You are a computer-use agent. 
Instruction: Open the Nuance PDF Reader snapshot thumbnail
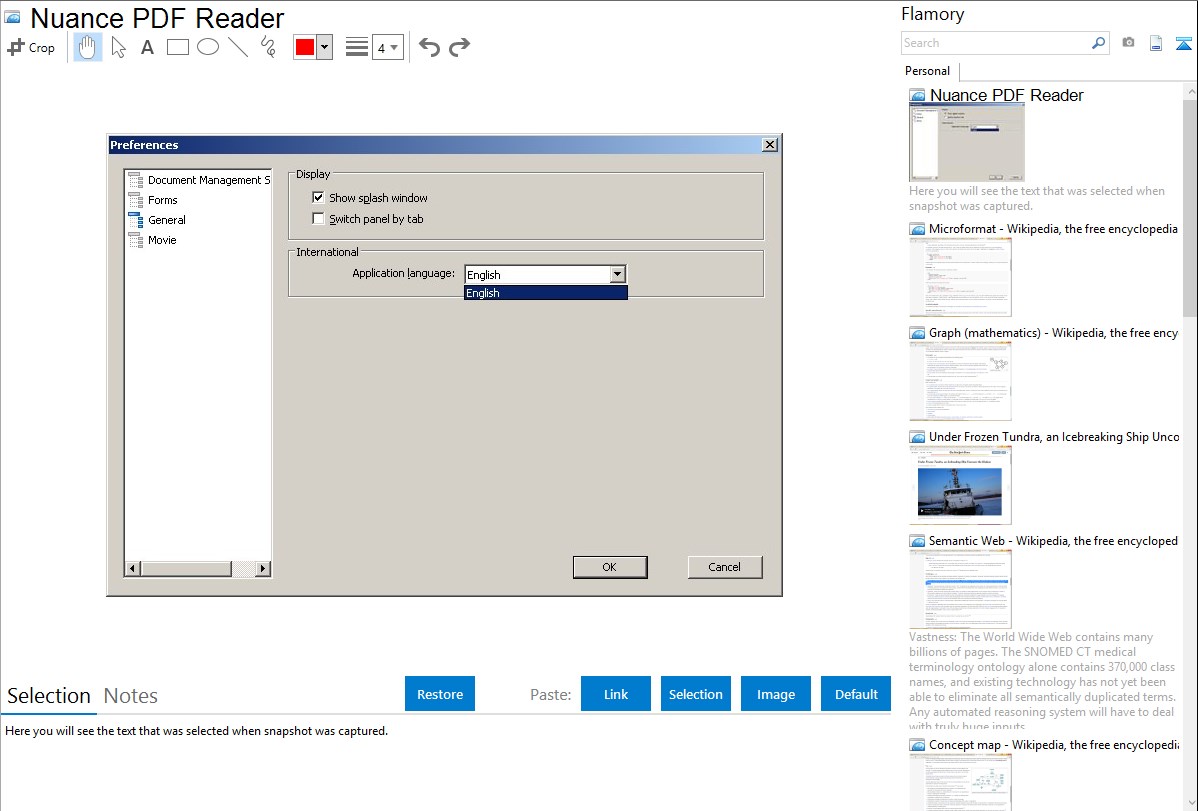coord(966,143)
